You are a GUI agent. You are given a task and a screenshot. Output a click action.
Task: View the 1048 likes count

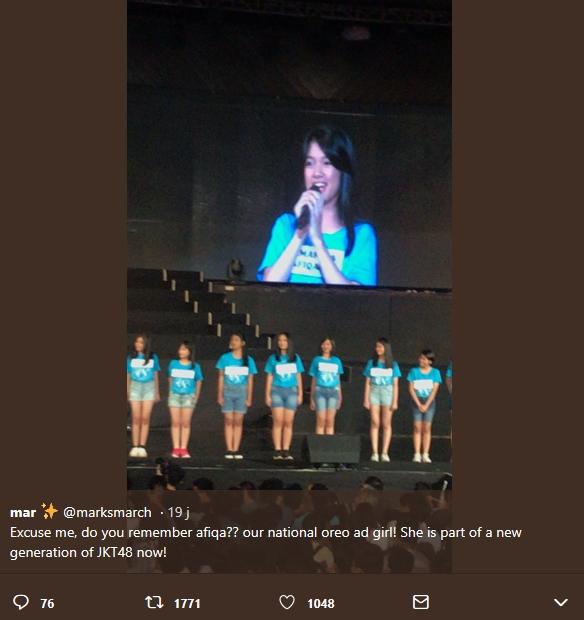[x=321, y=603]
